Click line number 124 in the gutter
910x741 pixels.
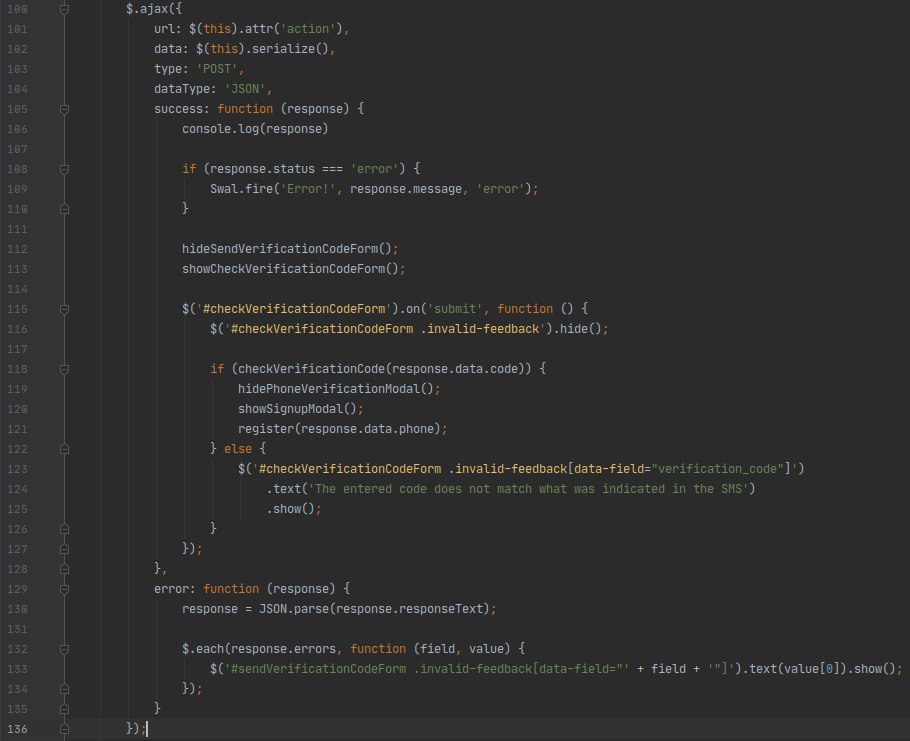(17, 489)
